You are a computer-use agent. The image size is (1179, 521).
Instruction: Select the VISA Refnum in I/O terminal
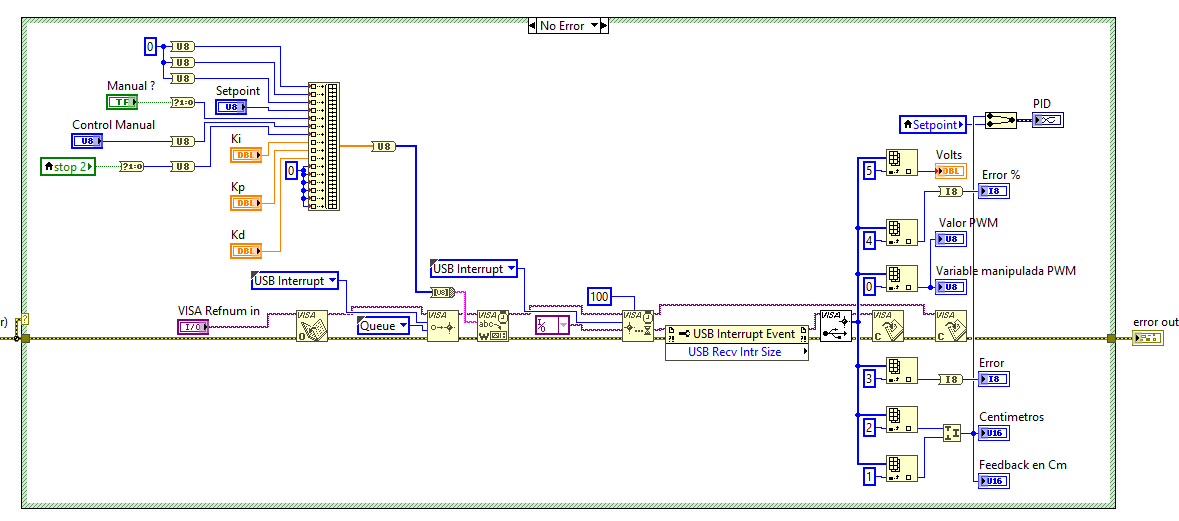pos(193,326)
